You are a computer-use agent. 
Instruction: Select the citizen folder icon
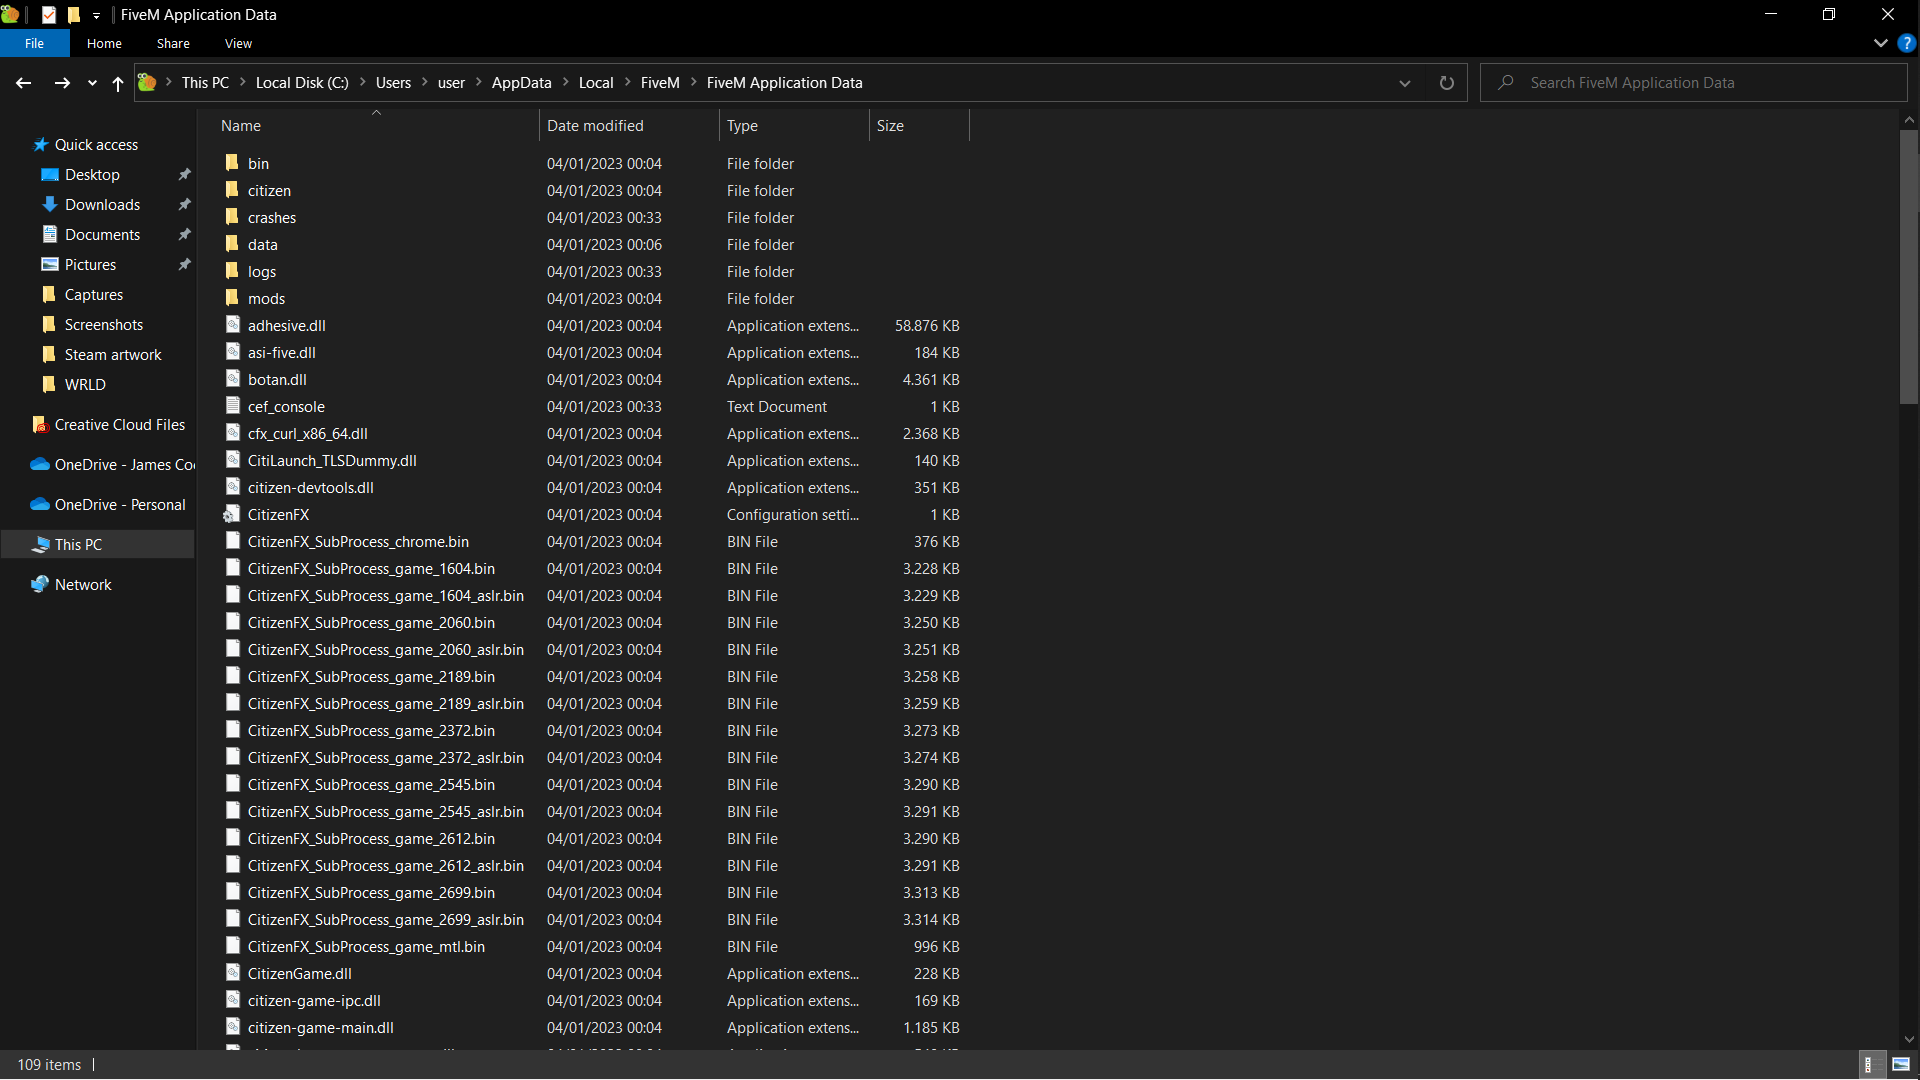tap(232, 190)
